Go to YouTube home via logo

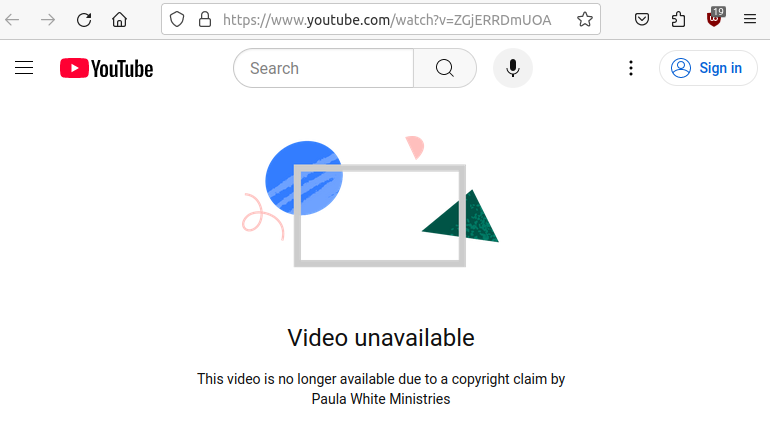coord(107,68)
